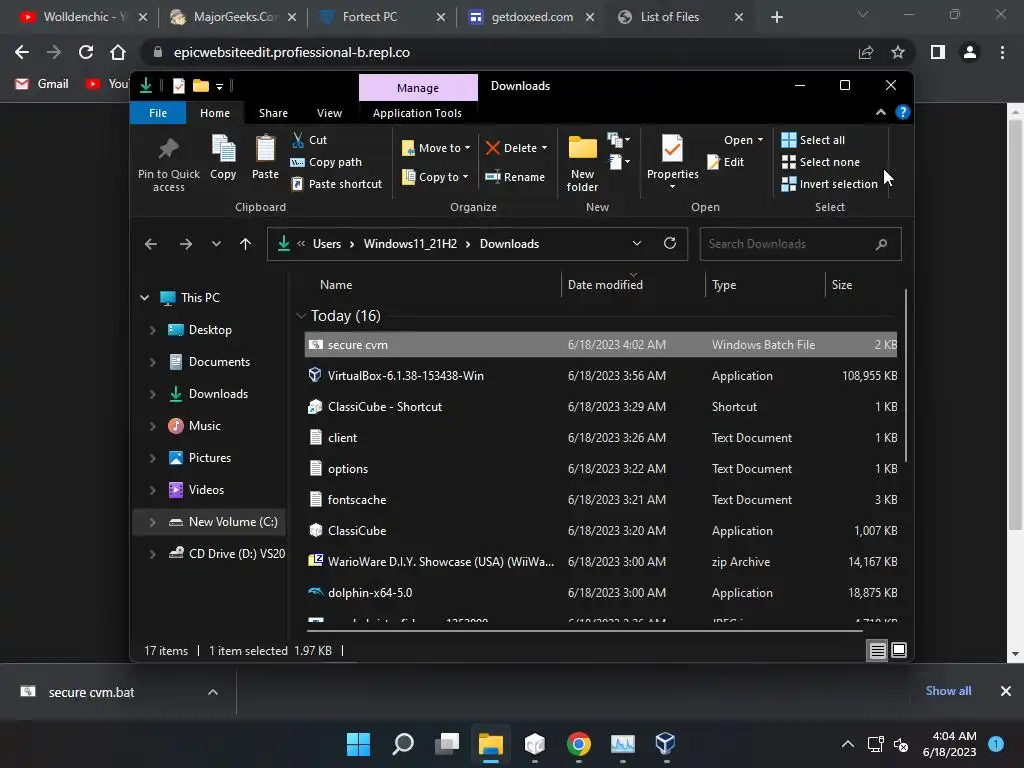Switch to details view layout icon

[877, 650]
